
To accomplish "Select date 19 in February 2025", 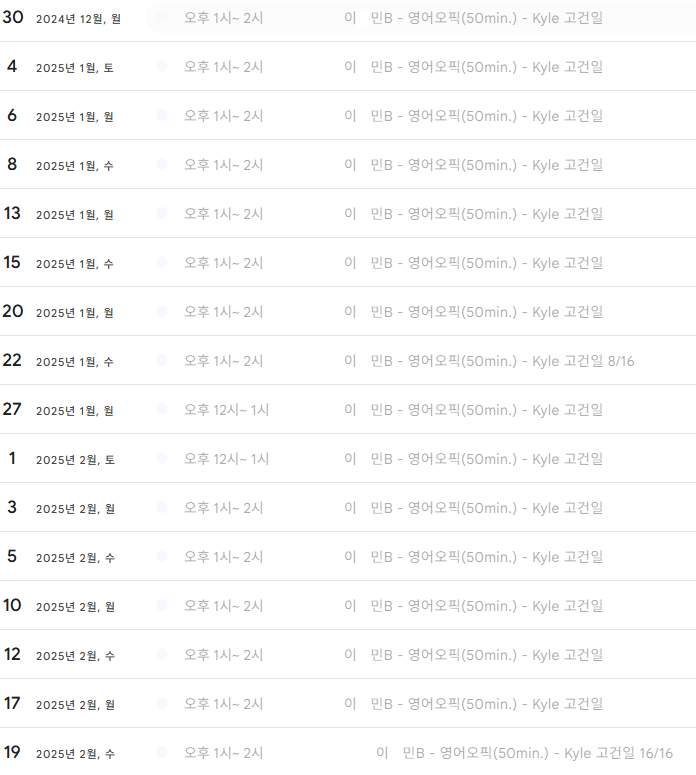I will point(12,752).
